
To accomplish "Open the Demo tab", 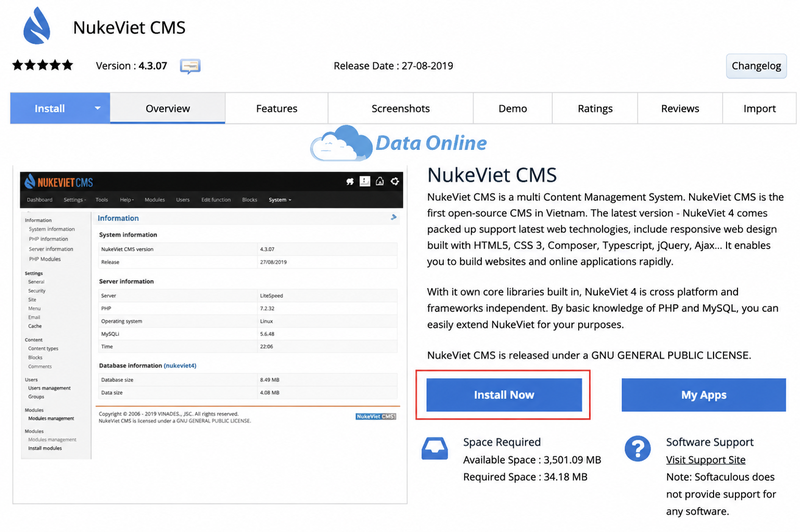I will [513, 108].
